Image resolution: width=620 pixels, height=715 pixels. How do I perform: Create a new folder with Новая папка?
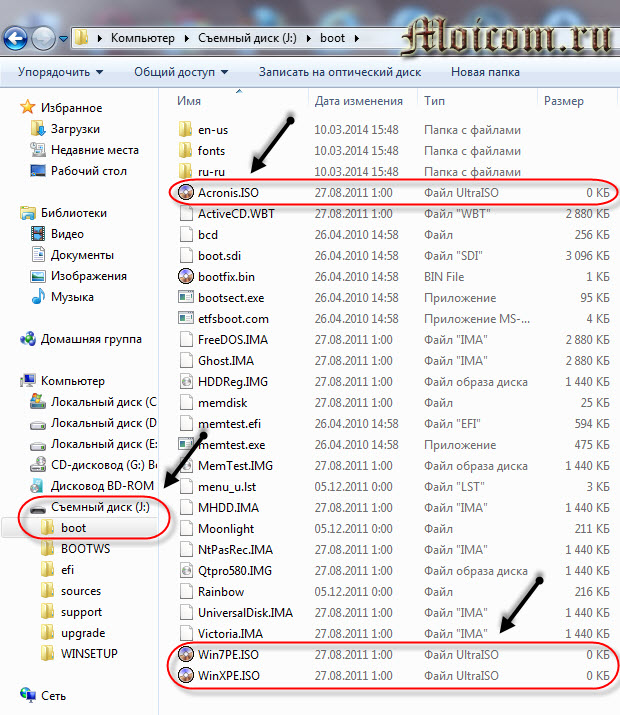pyautogui.click(x=485, y=72)
